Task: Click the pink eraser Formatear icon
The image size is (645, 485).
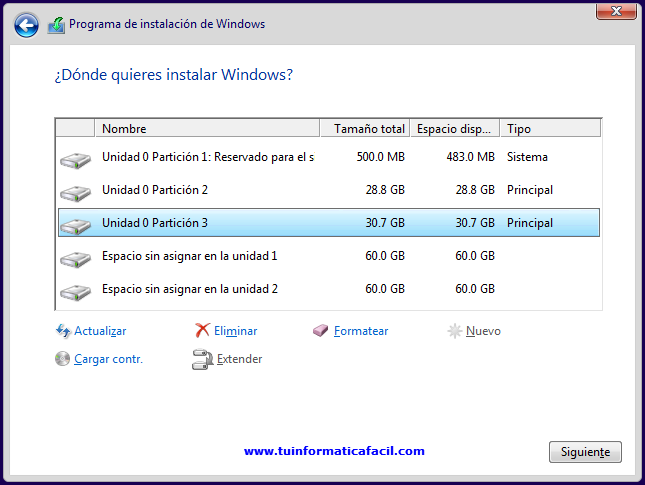Action: (x=320, y=330)
